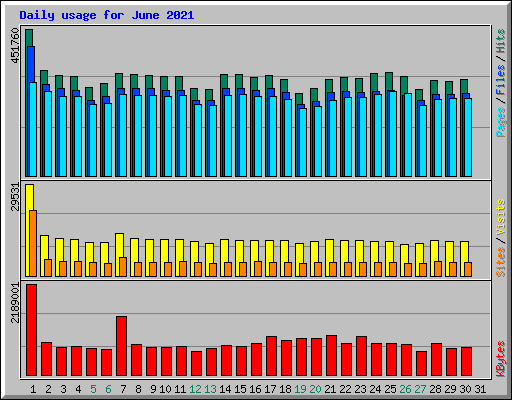Viewport: 512px width, 400px height.
Task: Click the 'KBytes' legend label
Action: [501, 359]
